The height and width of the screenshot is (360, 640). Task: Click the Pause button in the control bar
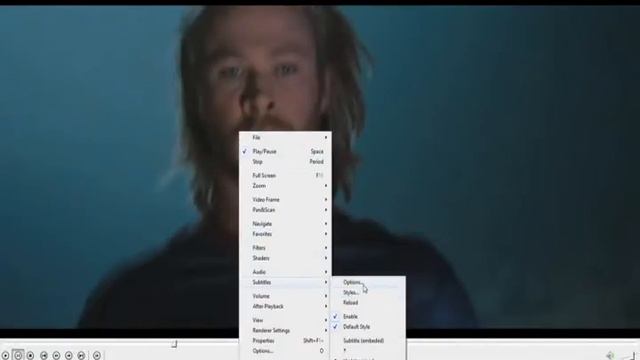[x=18, y=356]
